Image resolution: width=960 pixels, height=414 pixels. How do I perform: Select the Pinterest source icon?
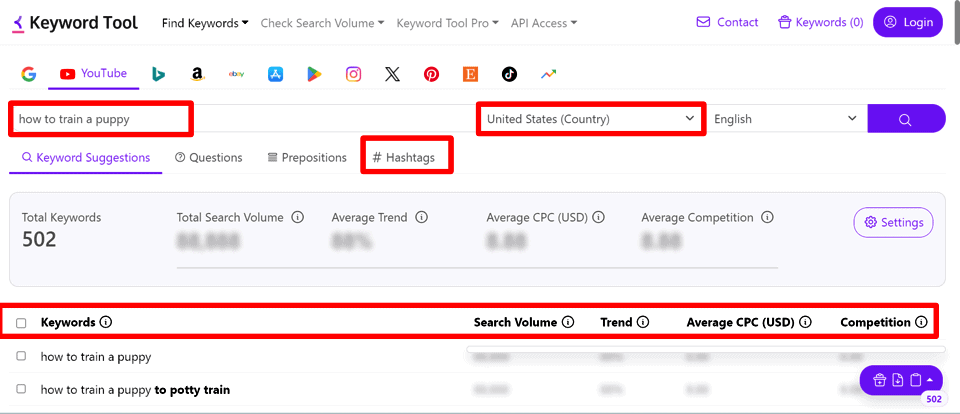coord(431,74)
